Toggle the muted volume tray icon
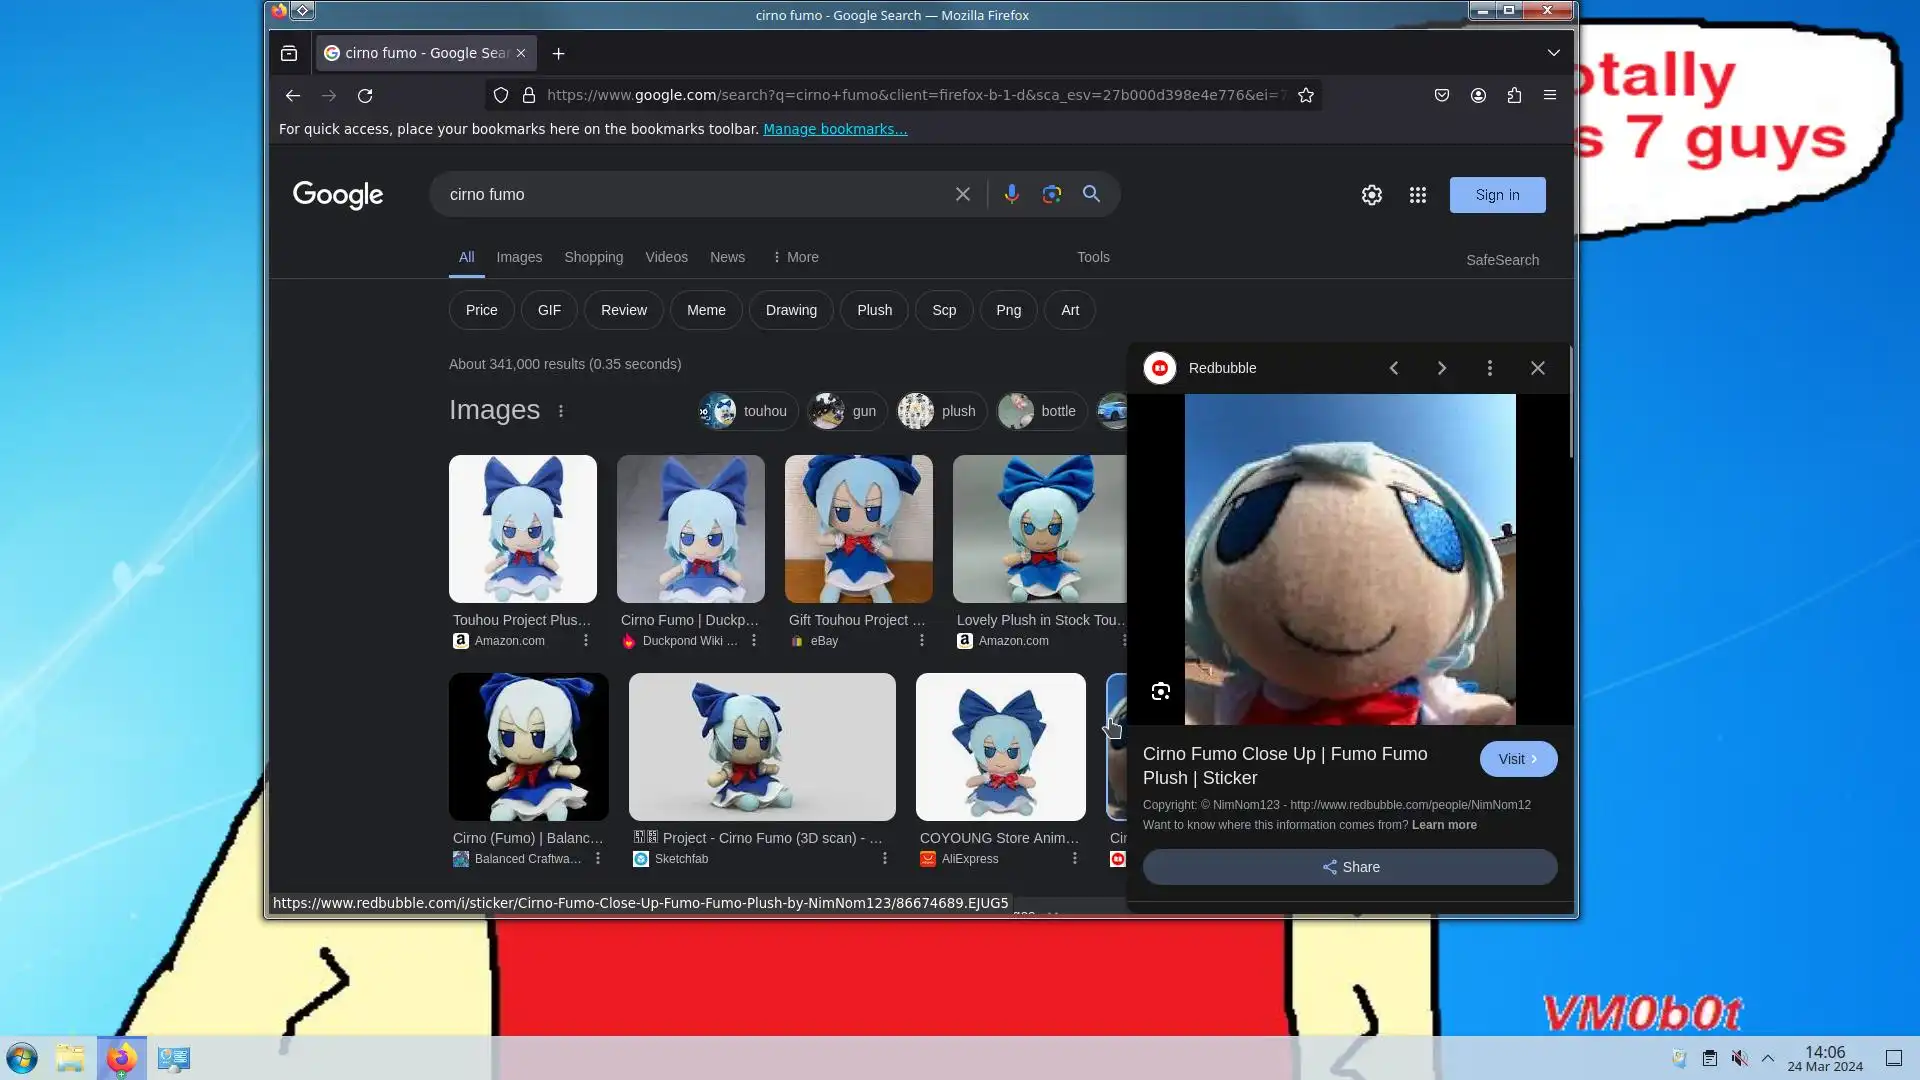Screen dimensions: 1920x1080 [x=1740, y=1058]
